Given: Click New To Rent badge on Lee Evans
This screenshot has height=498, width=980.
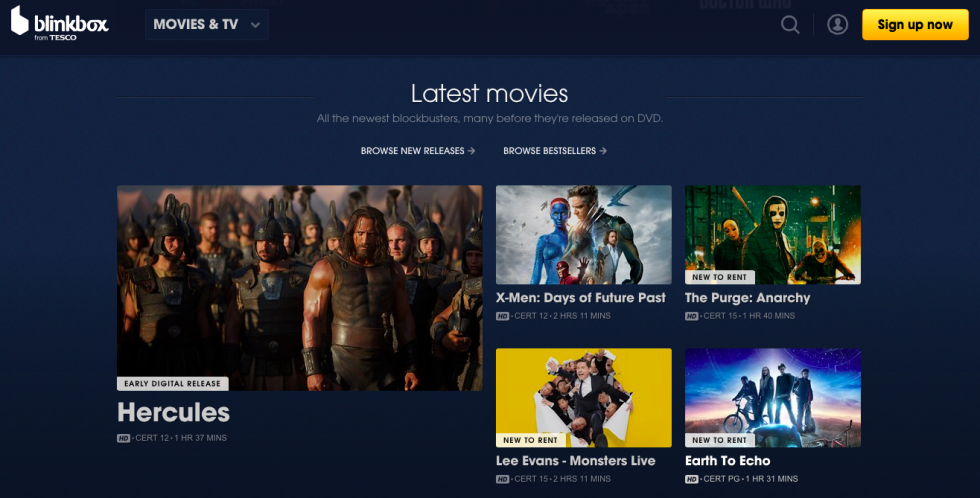Looking at the screenshot, I should pos(531,441).
